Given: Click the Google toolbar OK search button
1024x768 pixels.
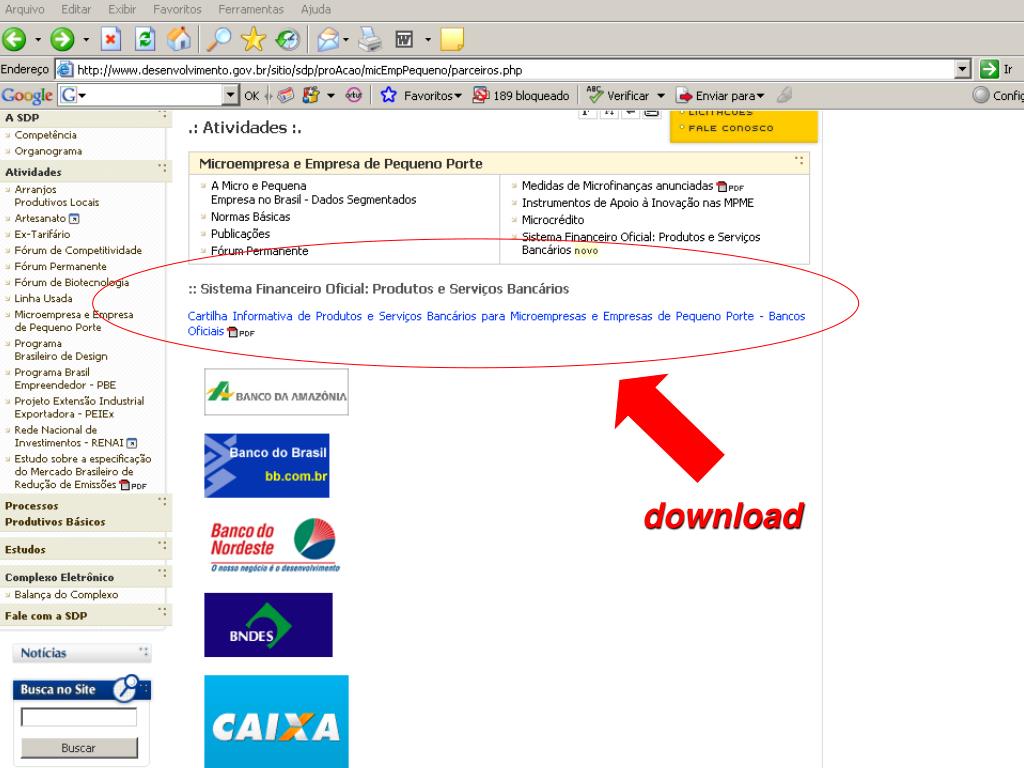Looking at the screenshot, I should [251, 95].
